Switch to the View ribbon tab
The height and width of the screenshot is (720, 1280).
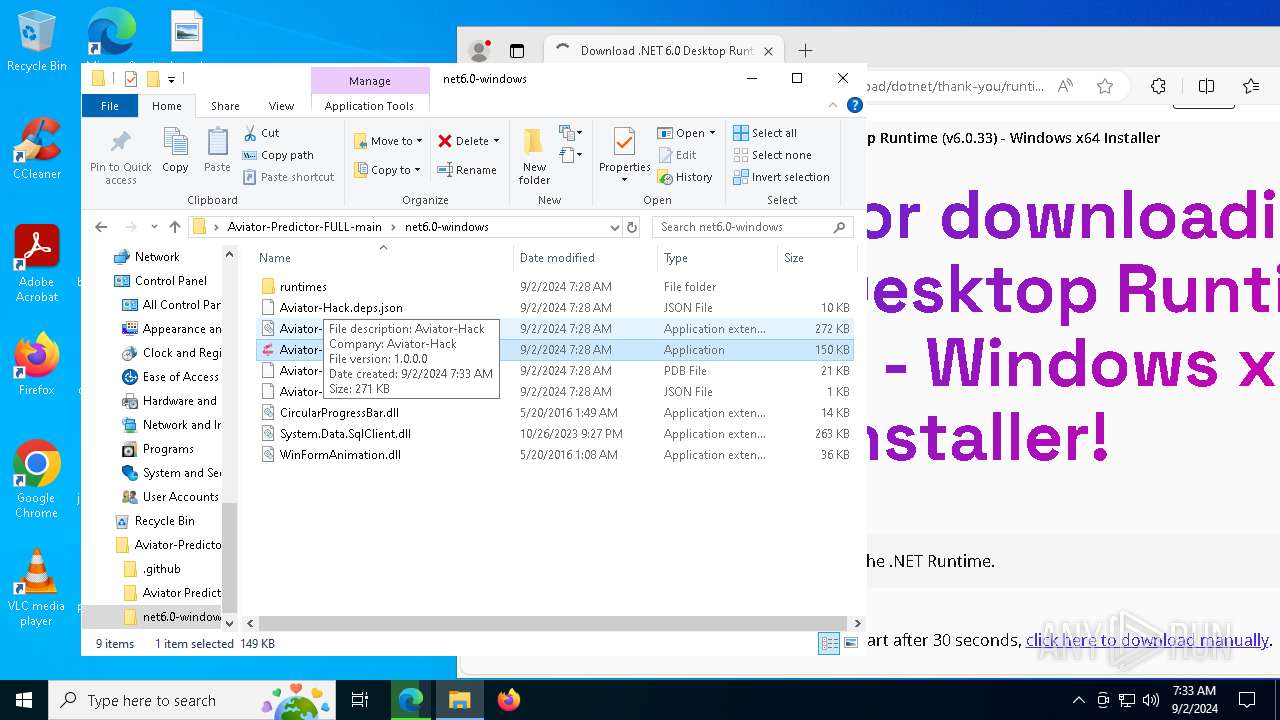[x=281, y=105]
